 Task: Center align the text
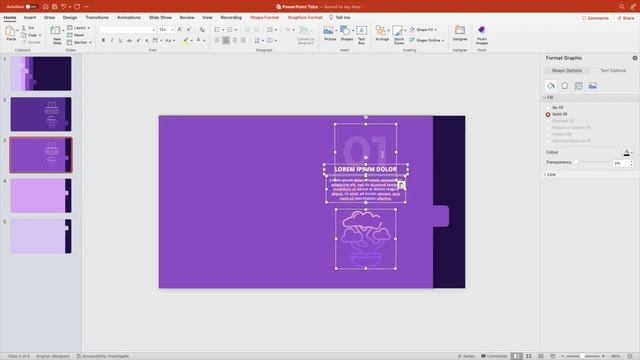pyautogui.click(x=226, y=40)
